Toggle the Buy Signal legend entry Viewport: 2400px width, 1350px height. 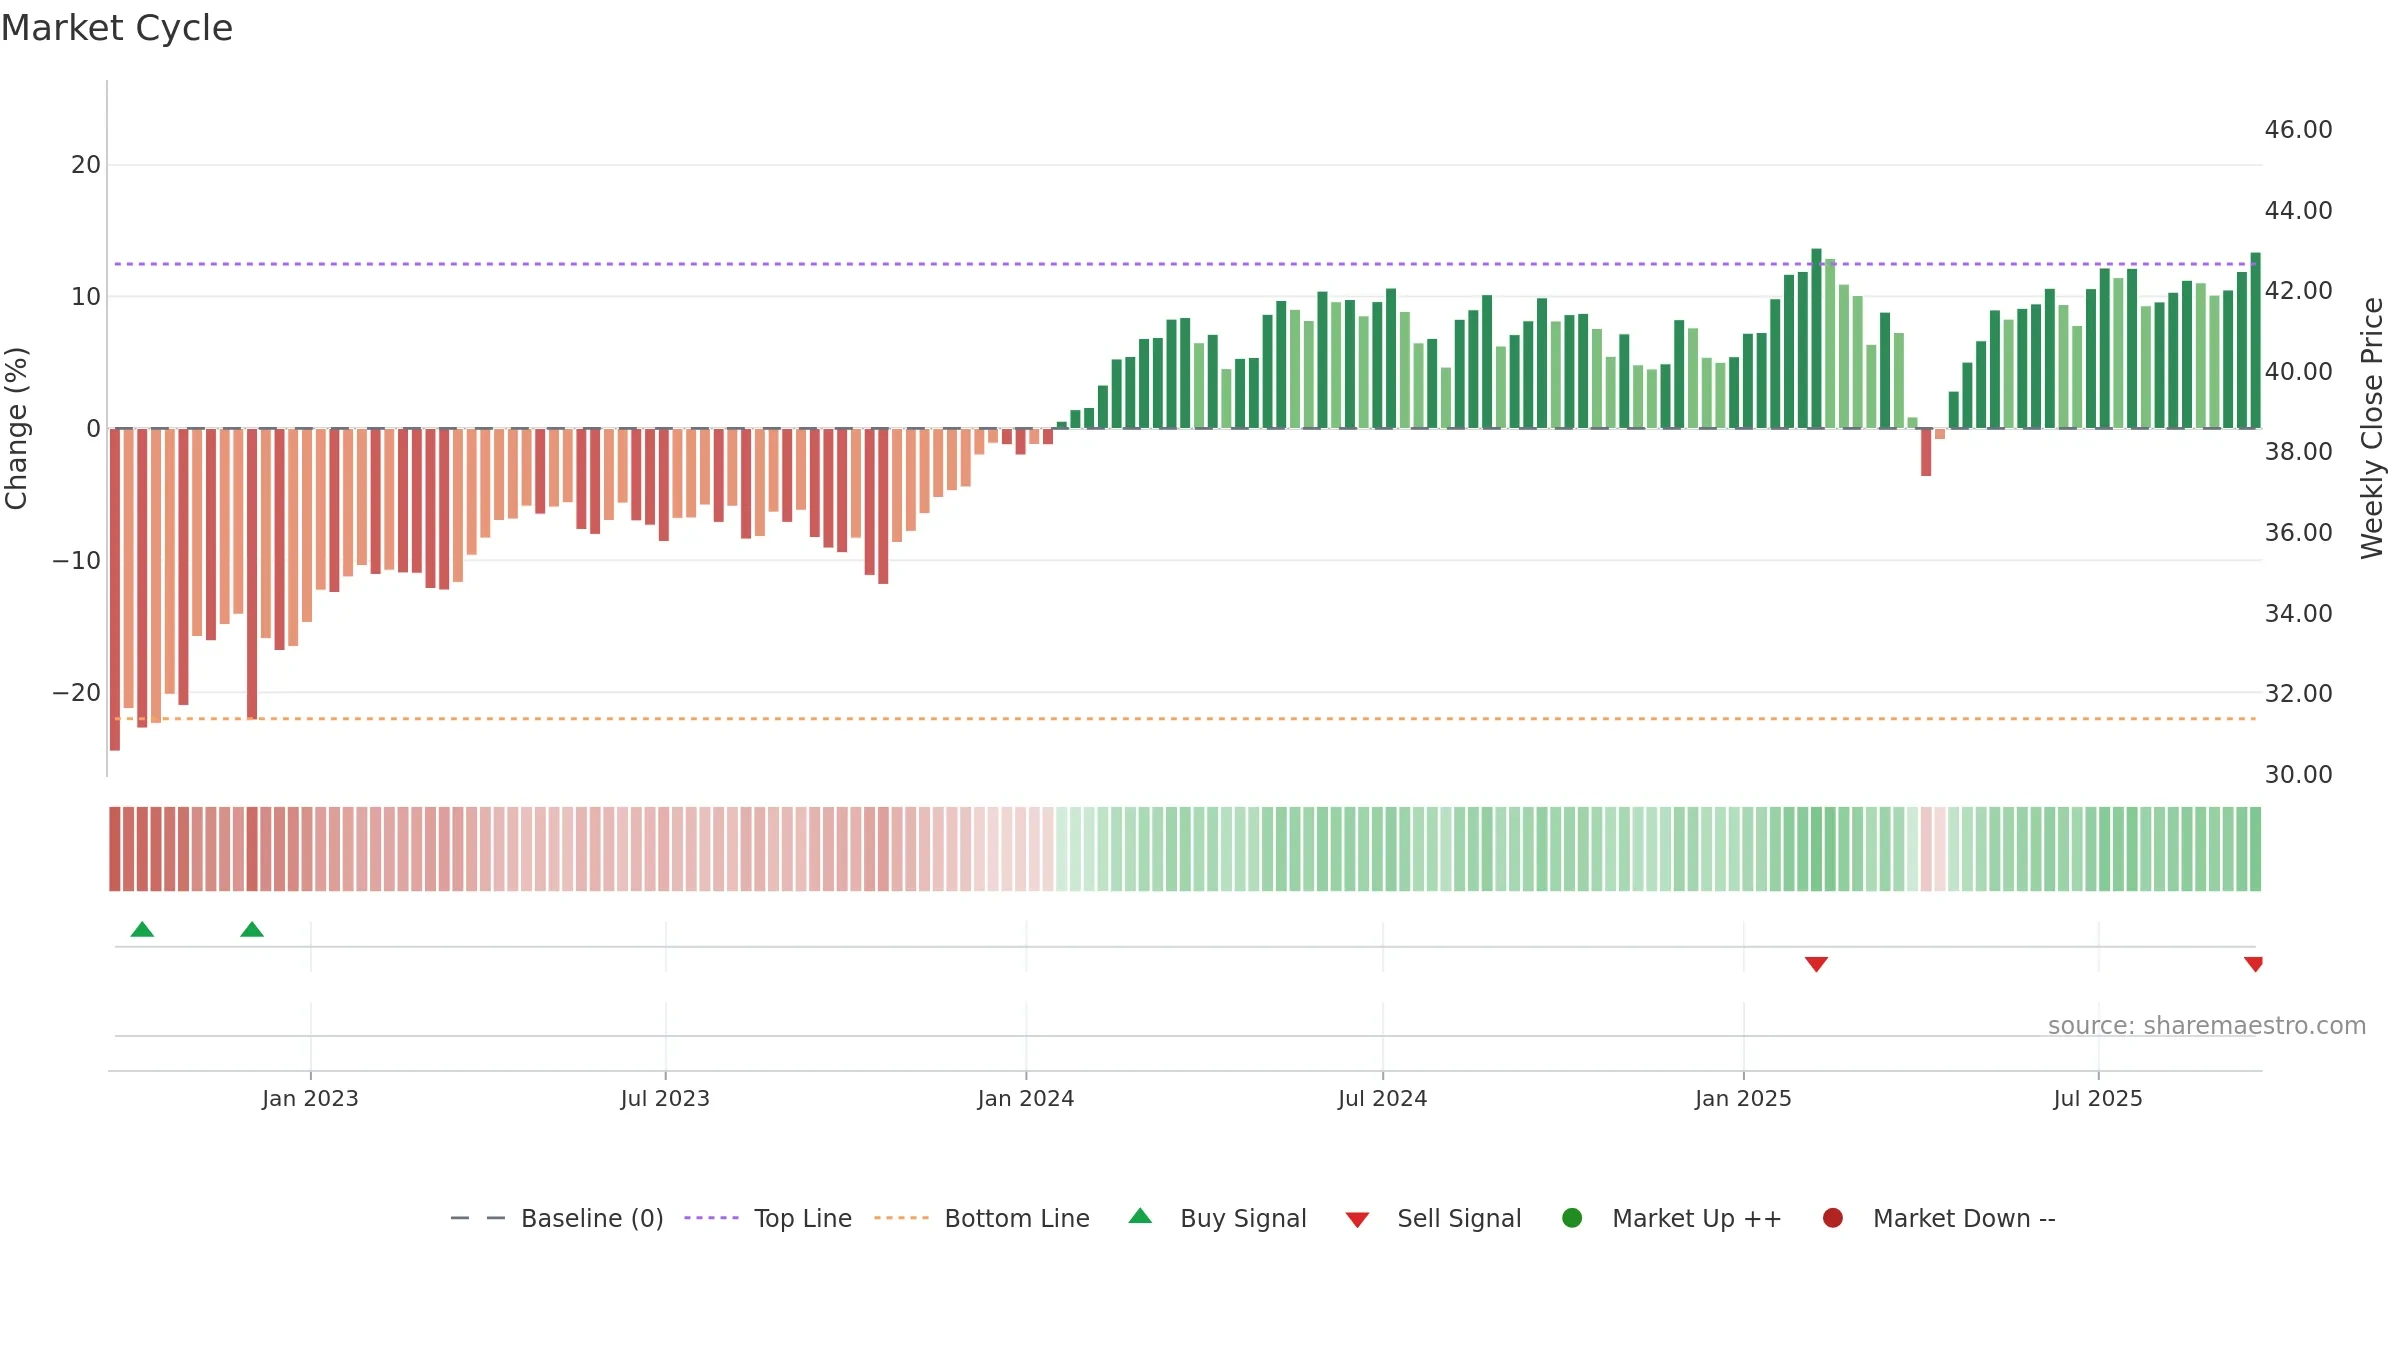coord(1217,1218)
